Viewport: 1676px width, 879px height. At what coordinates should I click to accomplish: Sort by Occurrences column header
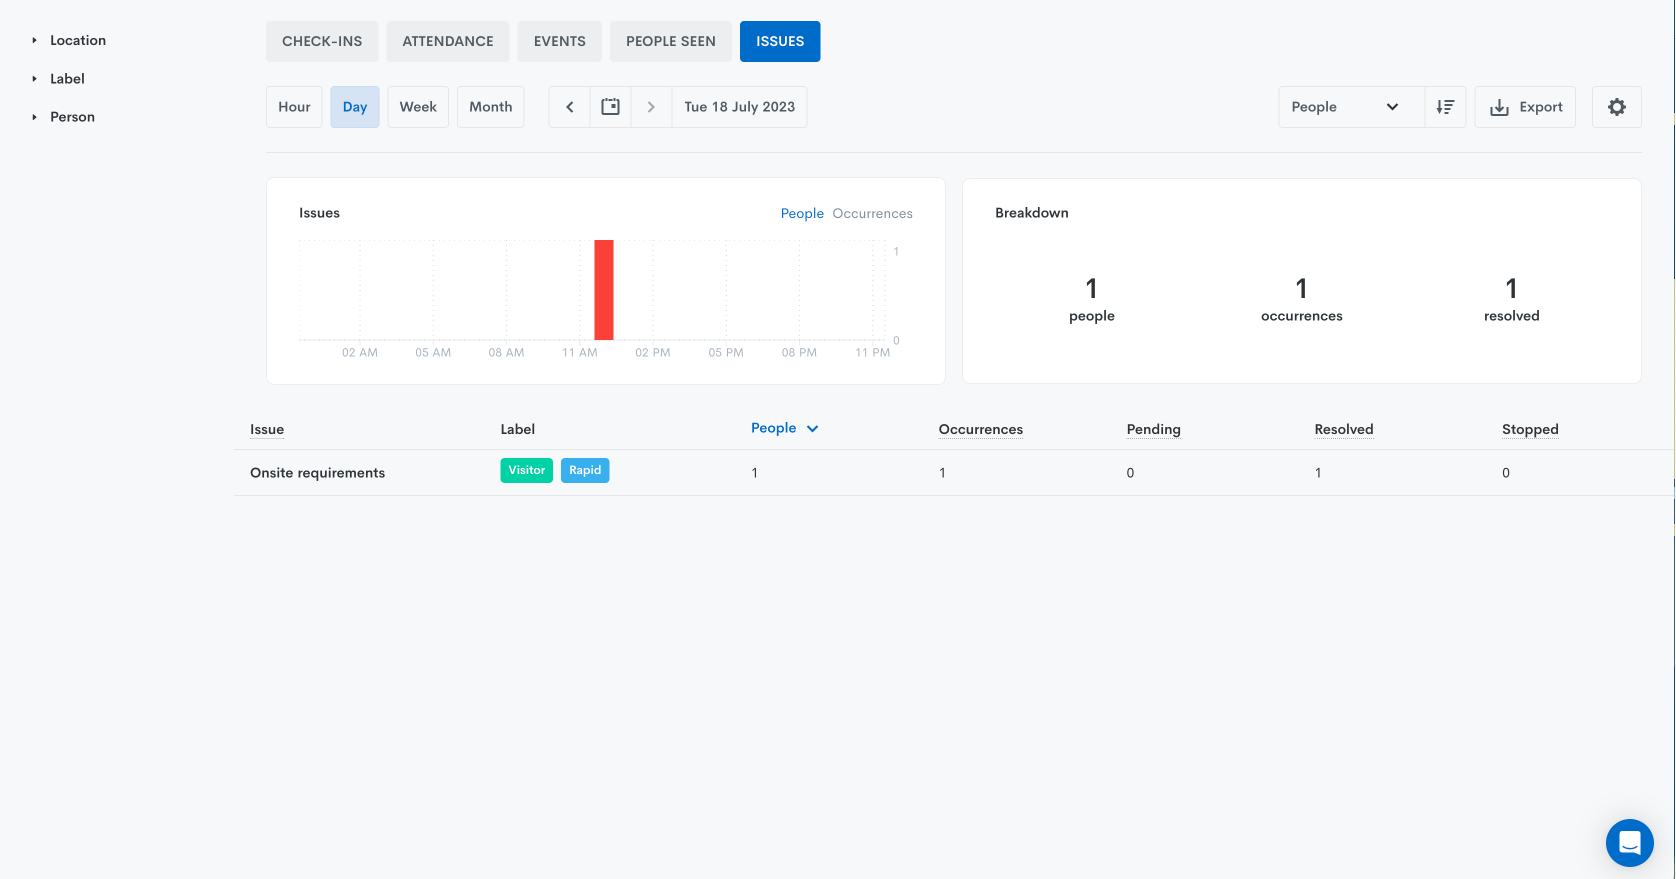coord(981,429)
